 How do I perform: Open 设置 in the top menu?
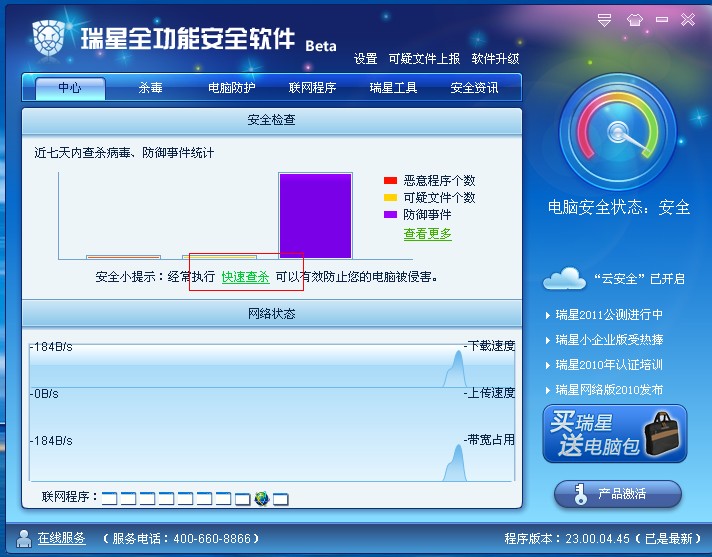click(x=366, y=59)
